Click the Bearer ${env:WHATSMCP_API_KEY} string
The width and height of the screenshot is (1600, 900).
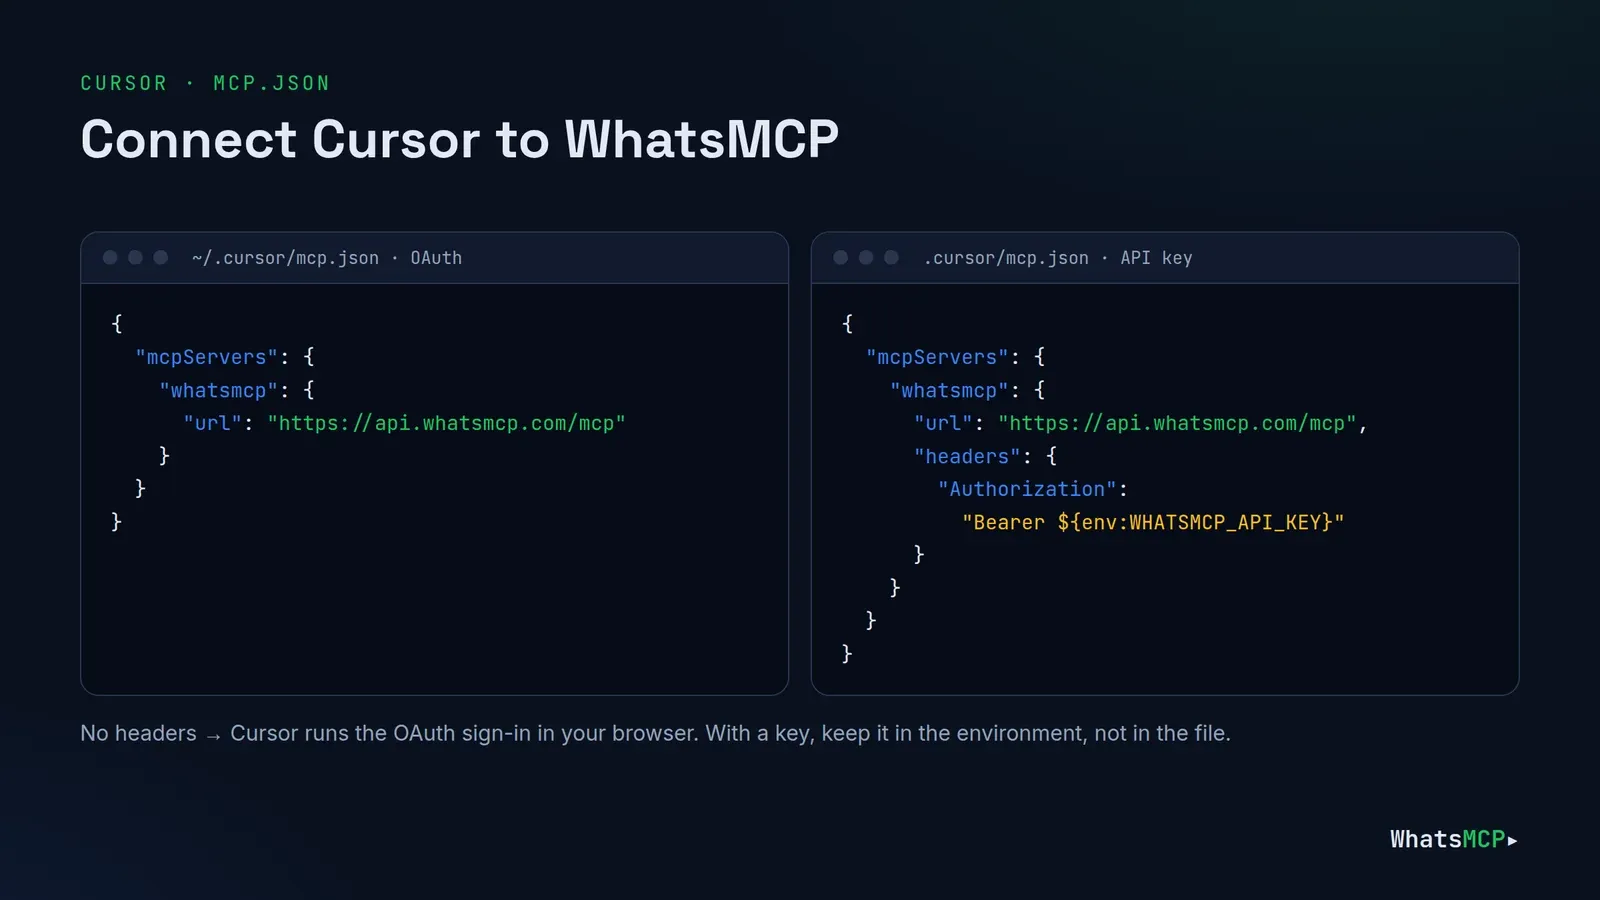(1153, 522)
